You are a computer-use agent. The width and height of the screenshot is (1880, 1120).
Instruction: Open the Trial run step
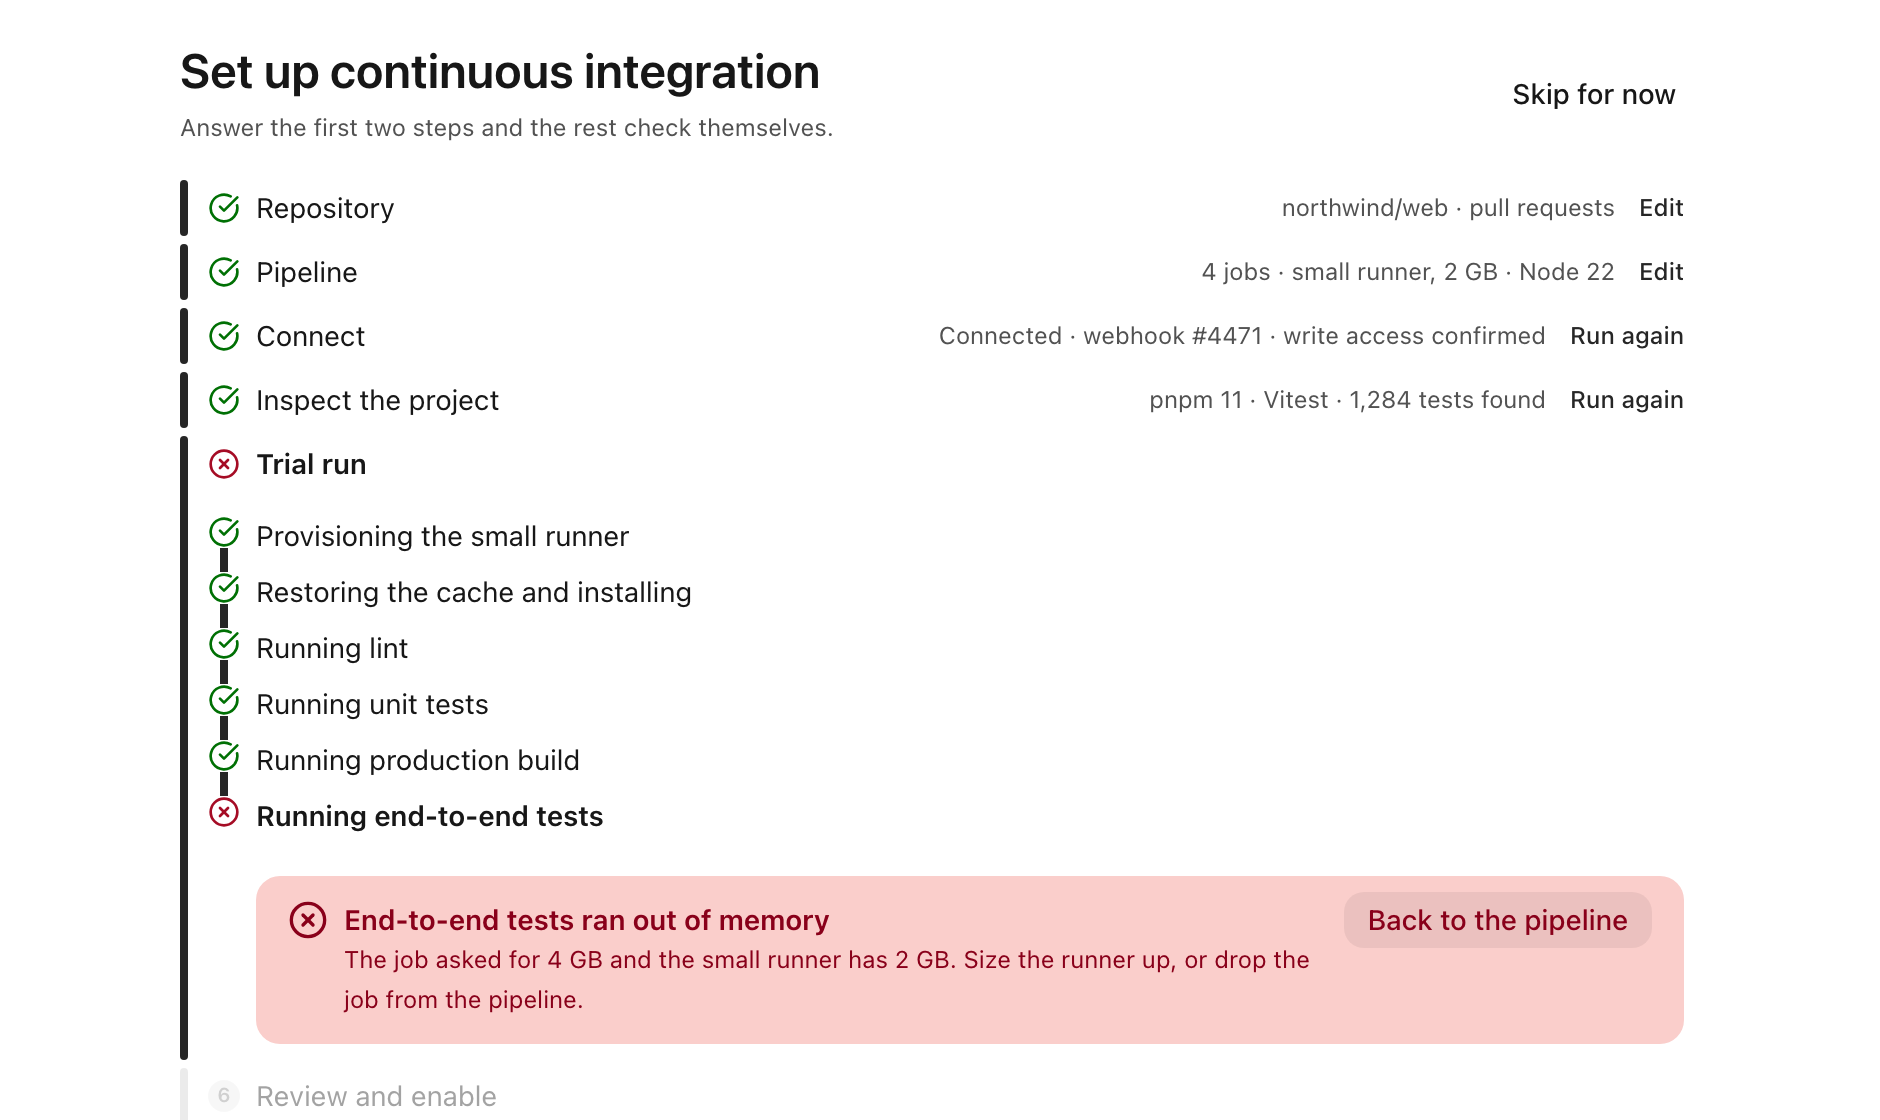[x=311, y=464]
